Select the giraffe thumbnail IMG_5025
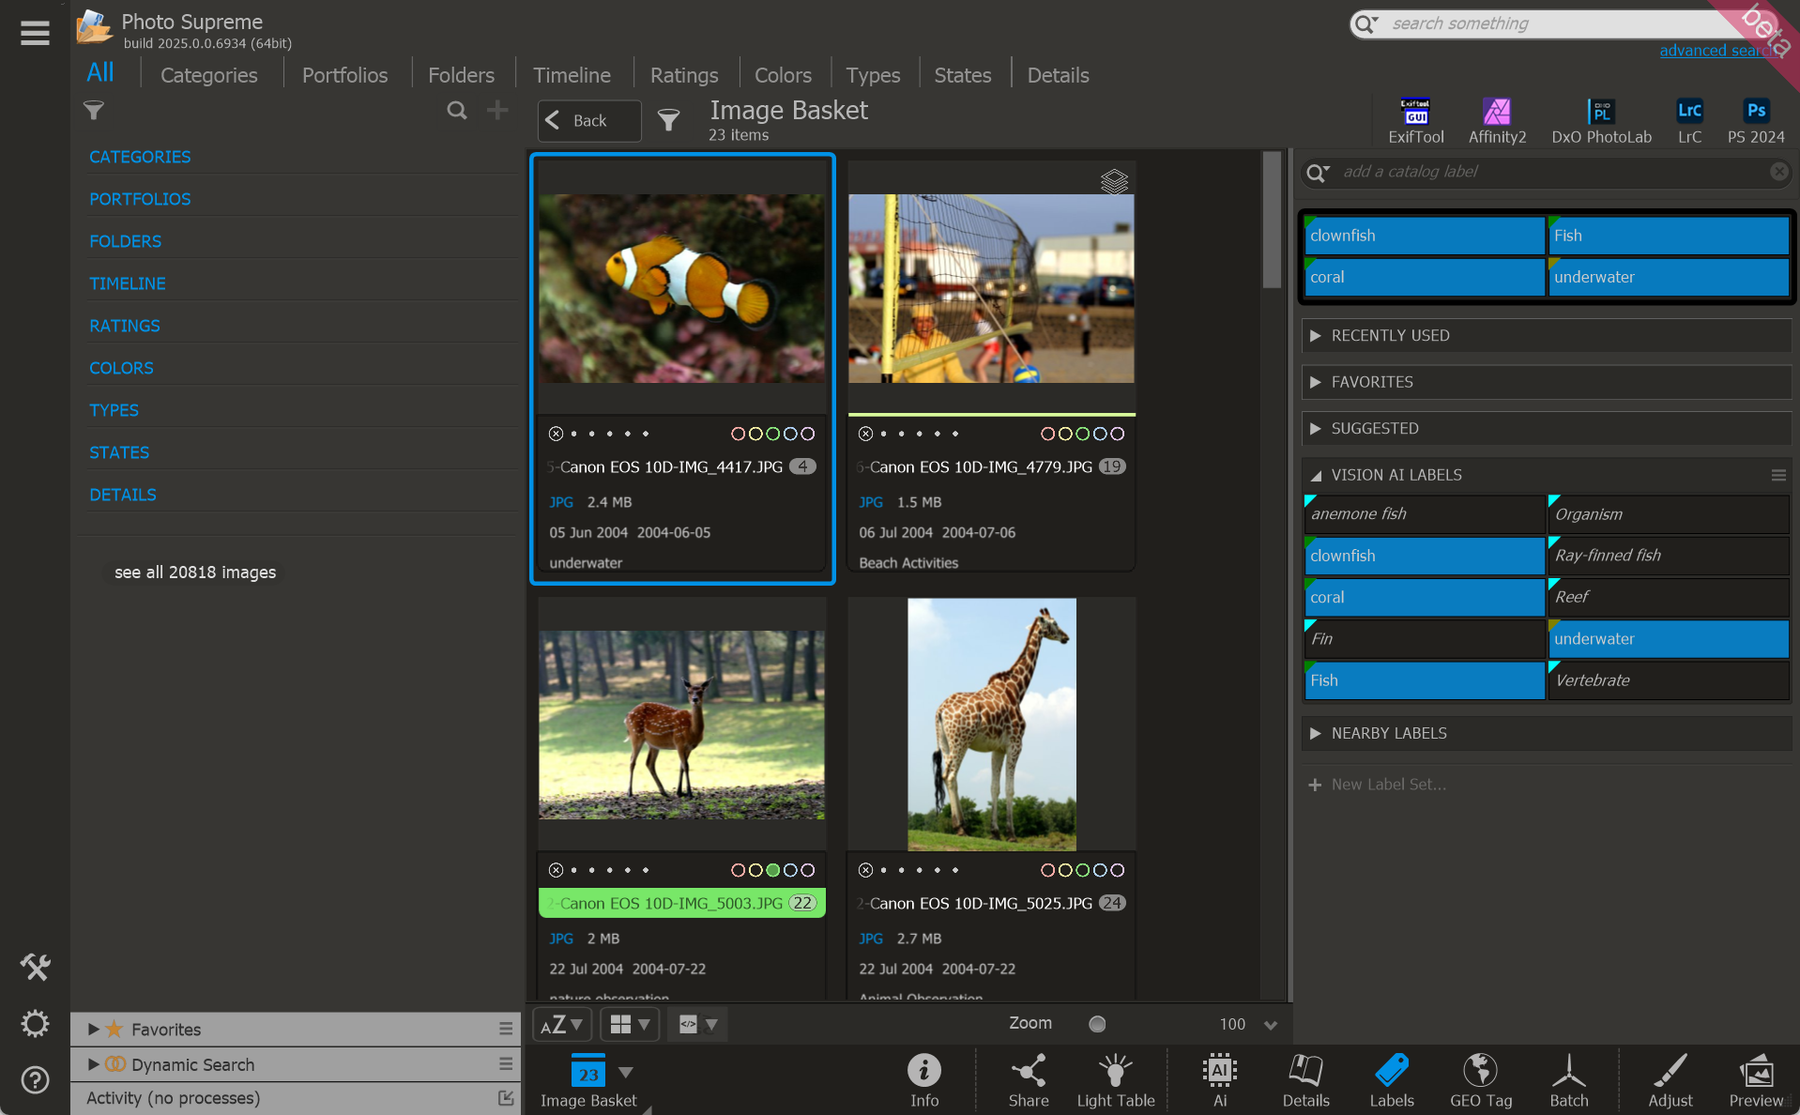 991,724
